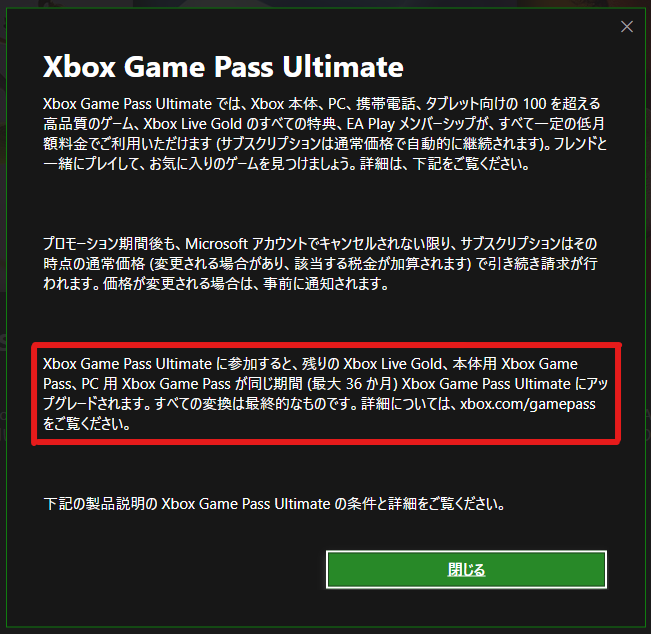Click the words 価格が変更される場合は
This screenshot has height=634, width=651.
click(176, 284)
